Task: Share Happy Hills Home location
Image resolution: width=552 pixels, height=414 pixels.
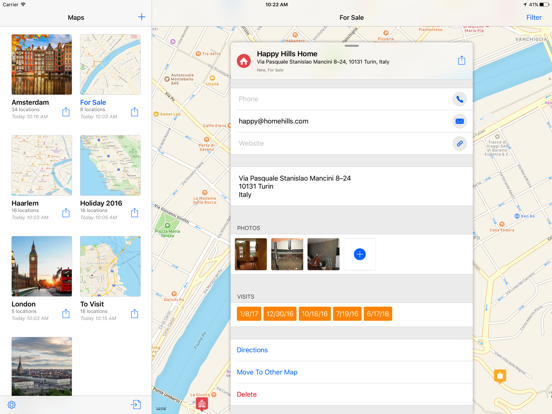Action: pyautogui.click(x=462, y=60)
